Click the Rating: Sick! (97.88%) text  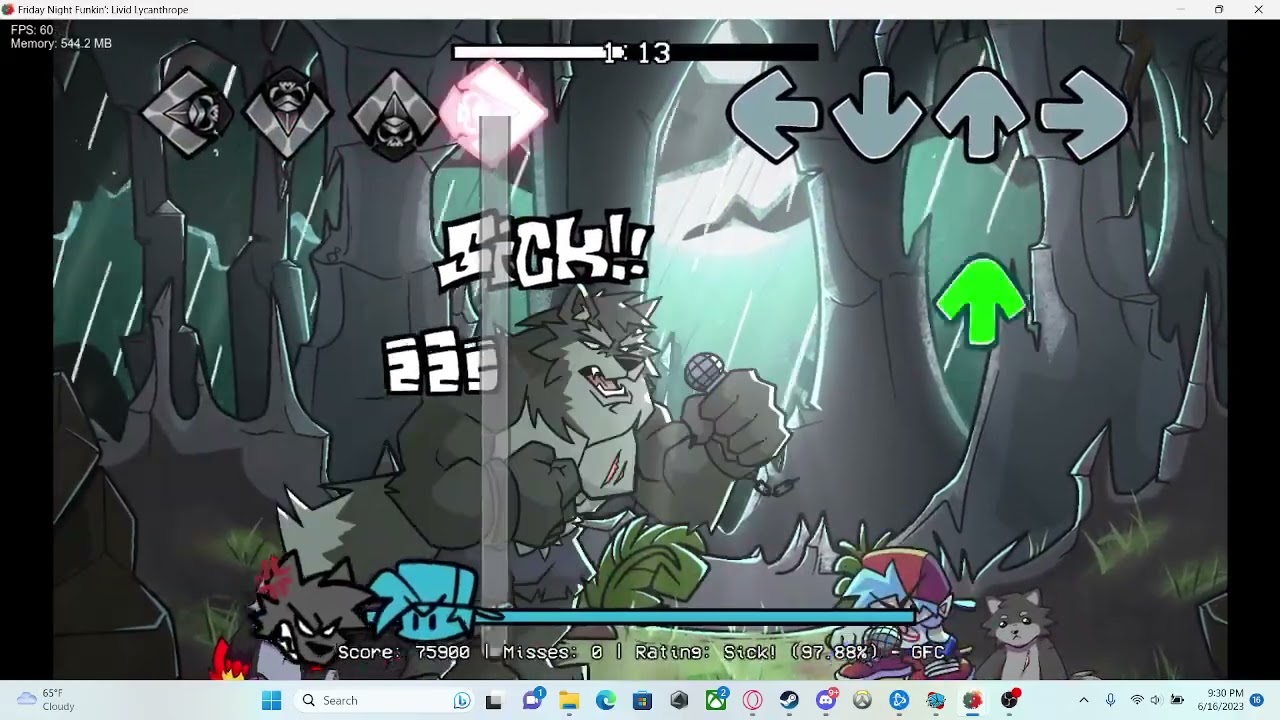tap(756, 652)
